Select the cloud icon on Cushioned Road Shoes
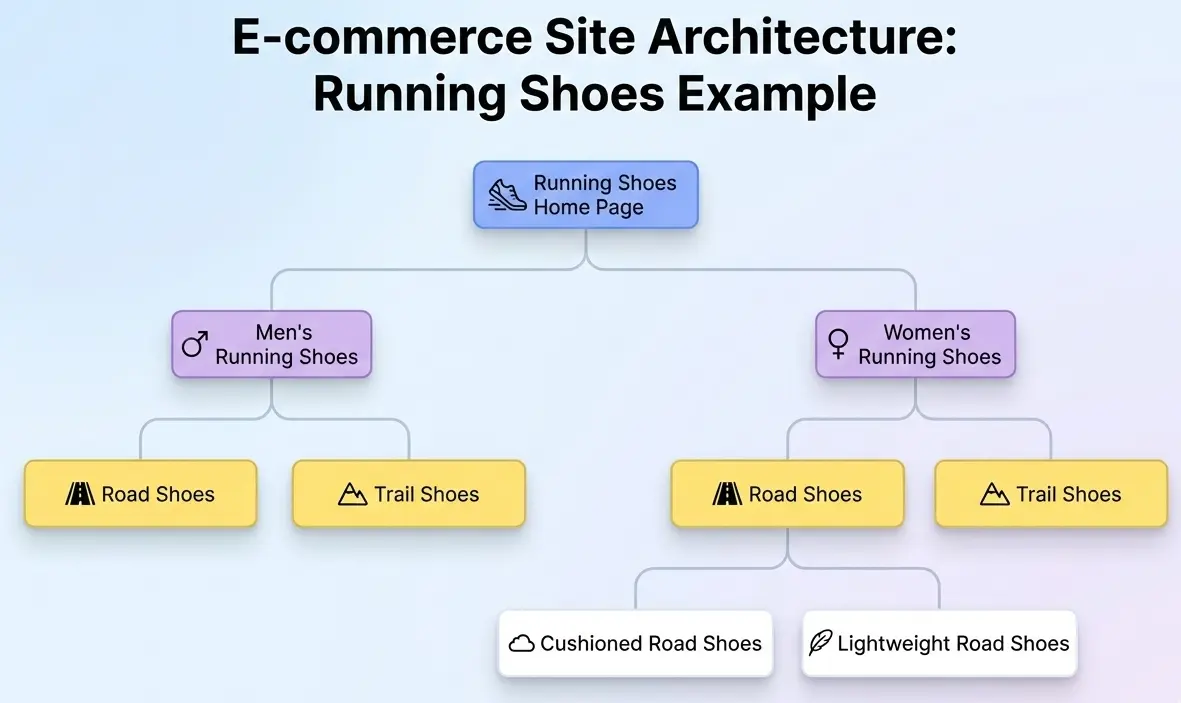Screen dimensions: 1181x703 [524, 643]
